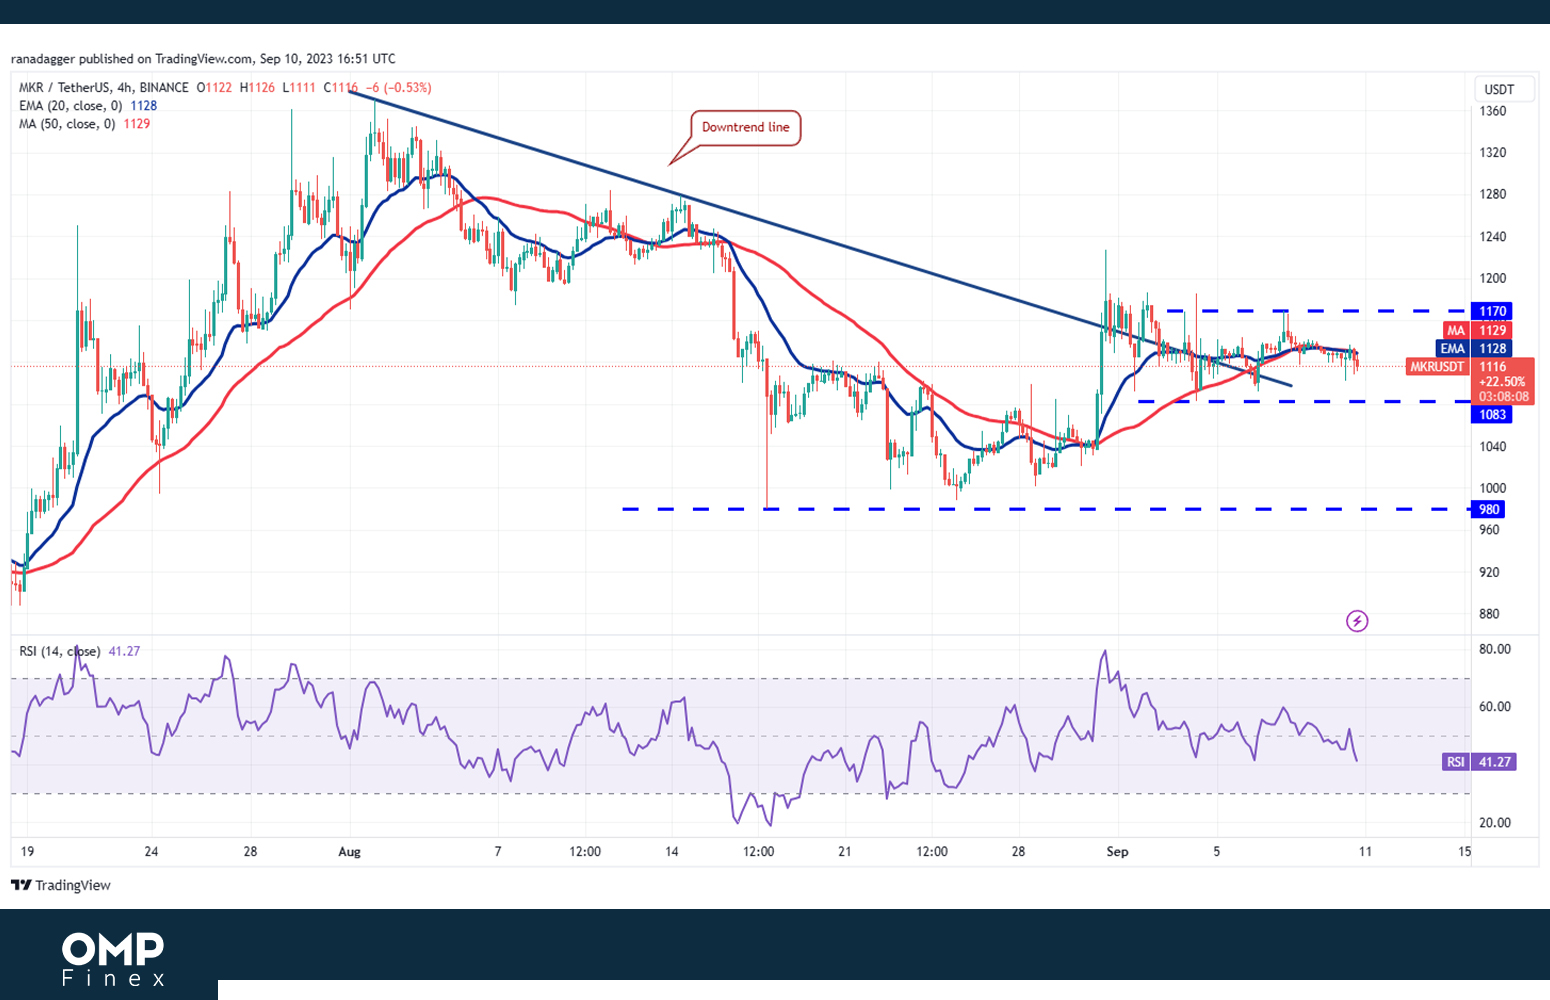Click the high value H1126 in legend

point(257,88)
